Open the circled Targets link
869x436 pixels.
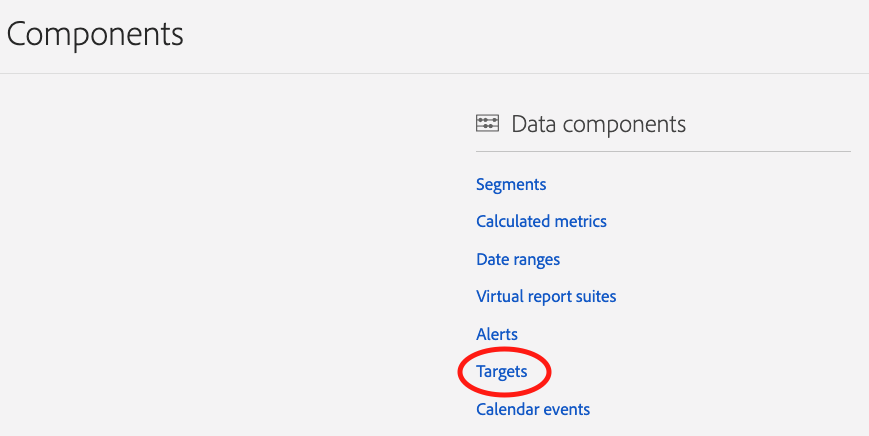click(502, 372)
